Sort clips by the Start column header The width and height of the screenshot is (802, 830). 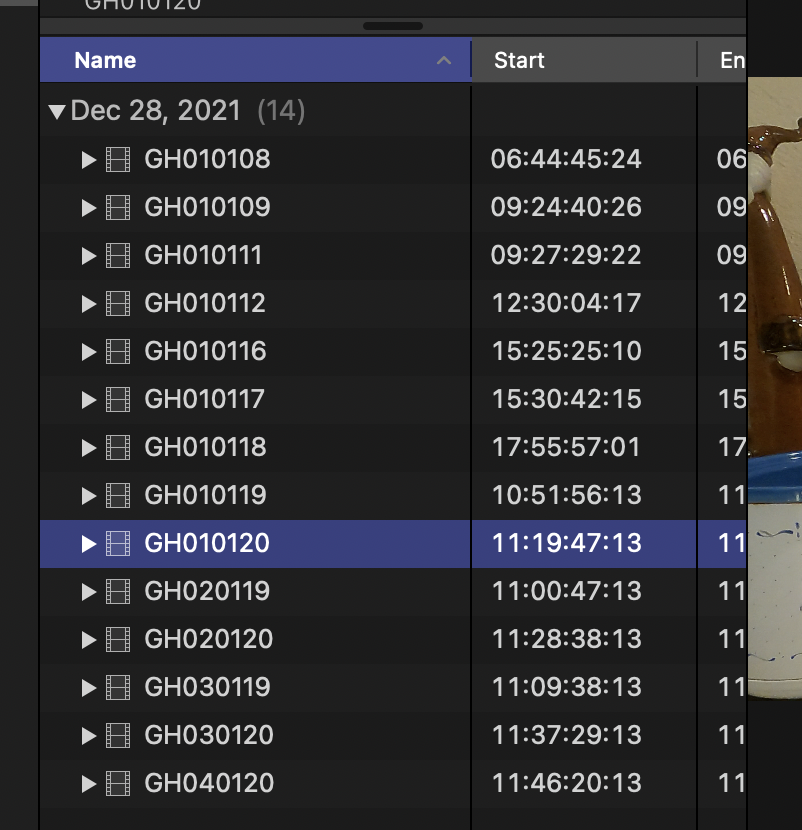(519, 60)
